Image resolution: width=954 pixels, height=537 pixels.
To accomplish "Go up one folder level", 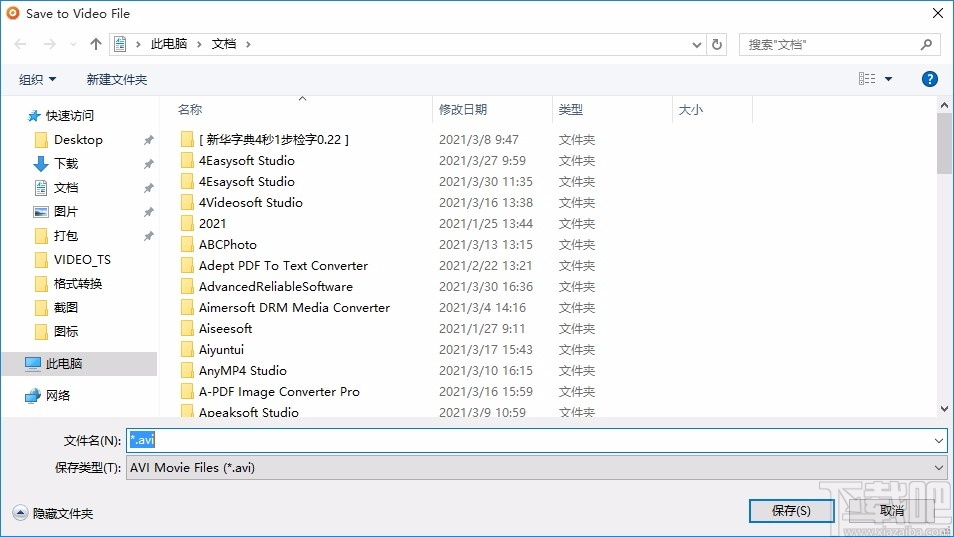I will [x=96, y=44].
